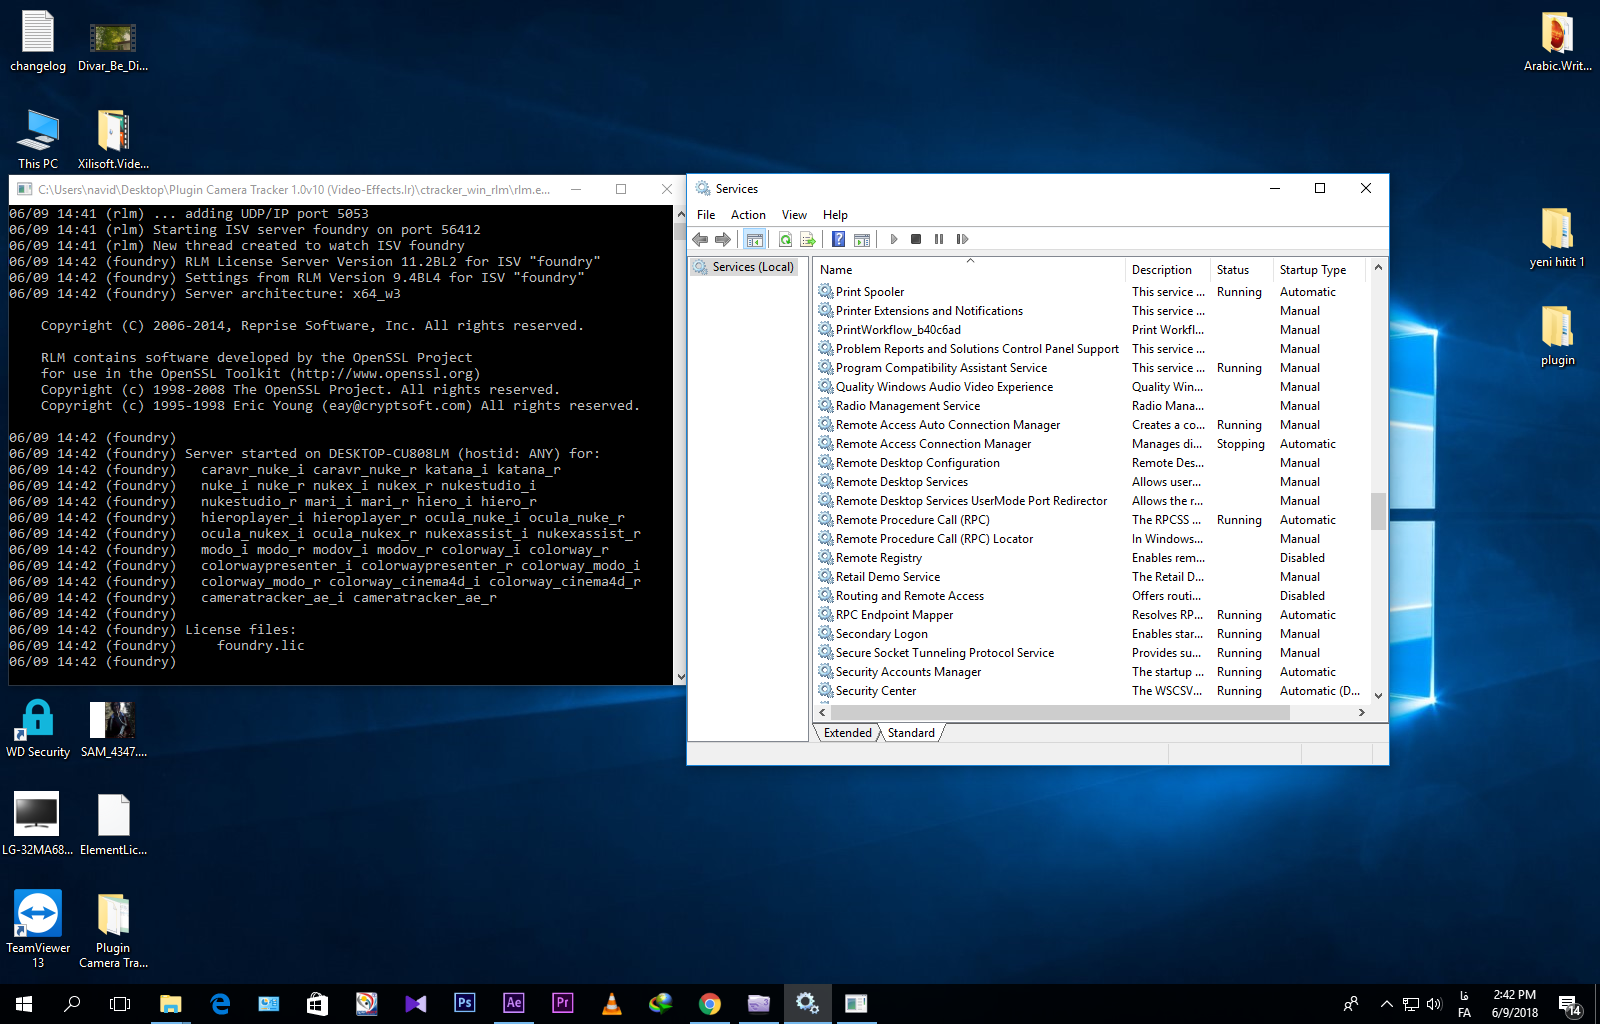Click the Export List toolbar icon
Screen dimensions: 1600x1024
click(808, 239)
